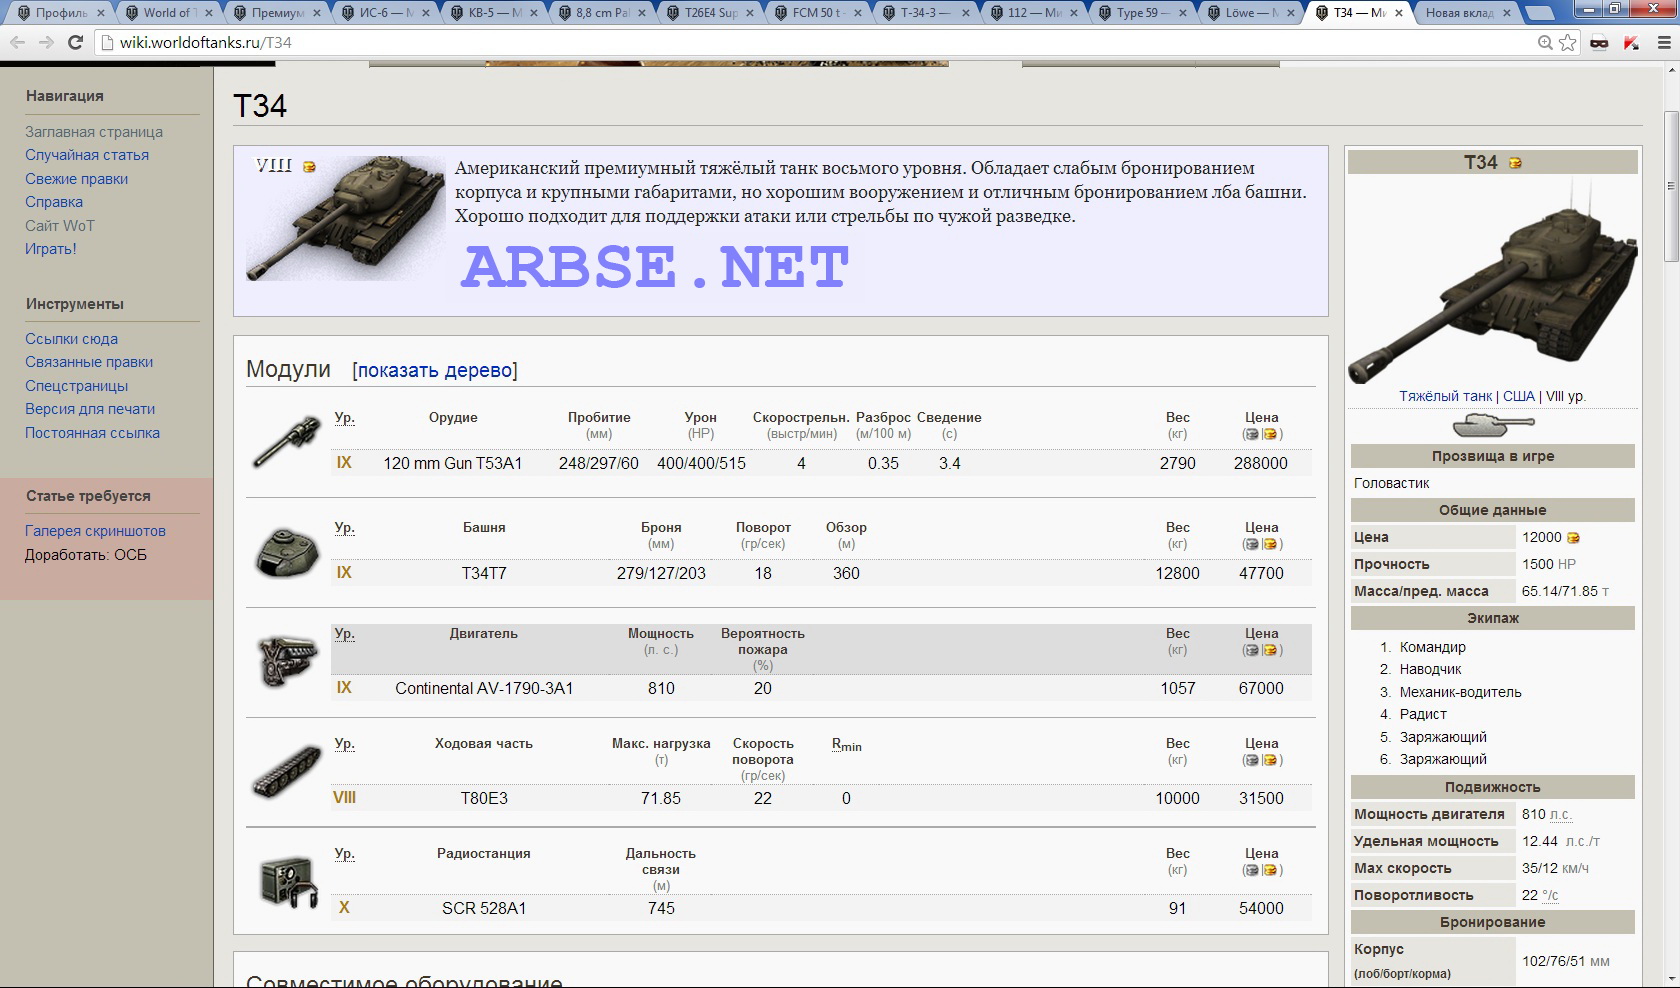Open Версия для печати link
Viewport: 1680px width, 988px height.
90,409
